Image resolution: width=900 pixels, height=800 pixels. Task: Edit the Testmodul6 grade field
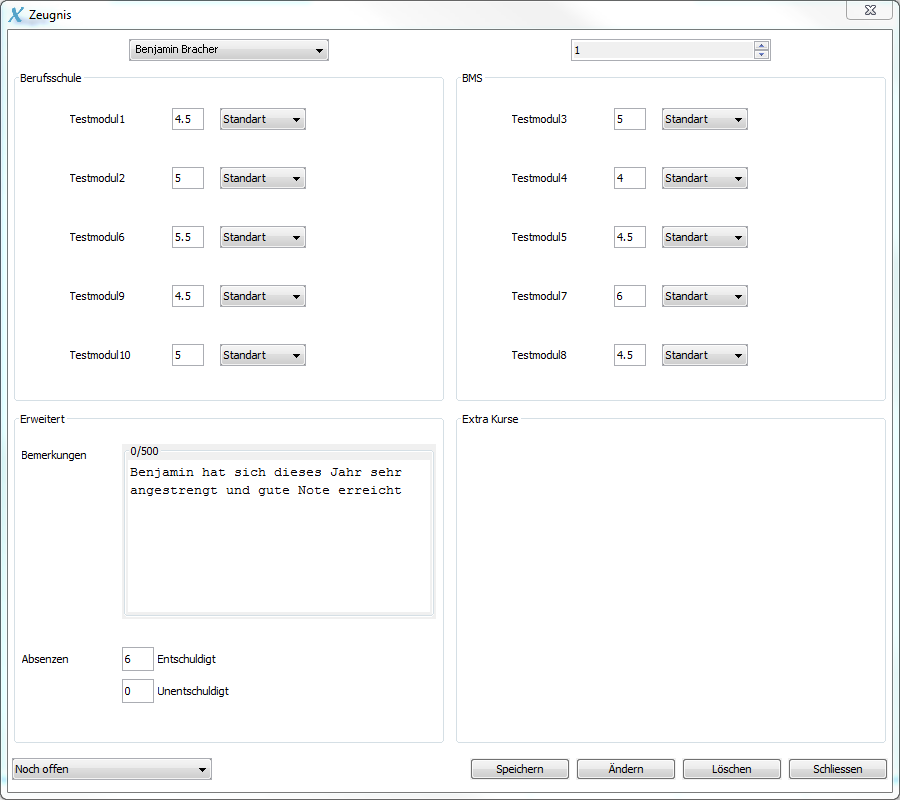(188, 237)
